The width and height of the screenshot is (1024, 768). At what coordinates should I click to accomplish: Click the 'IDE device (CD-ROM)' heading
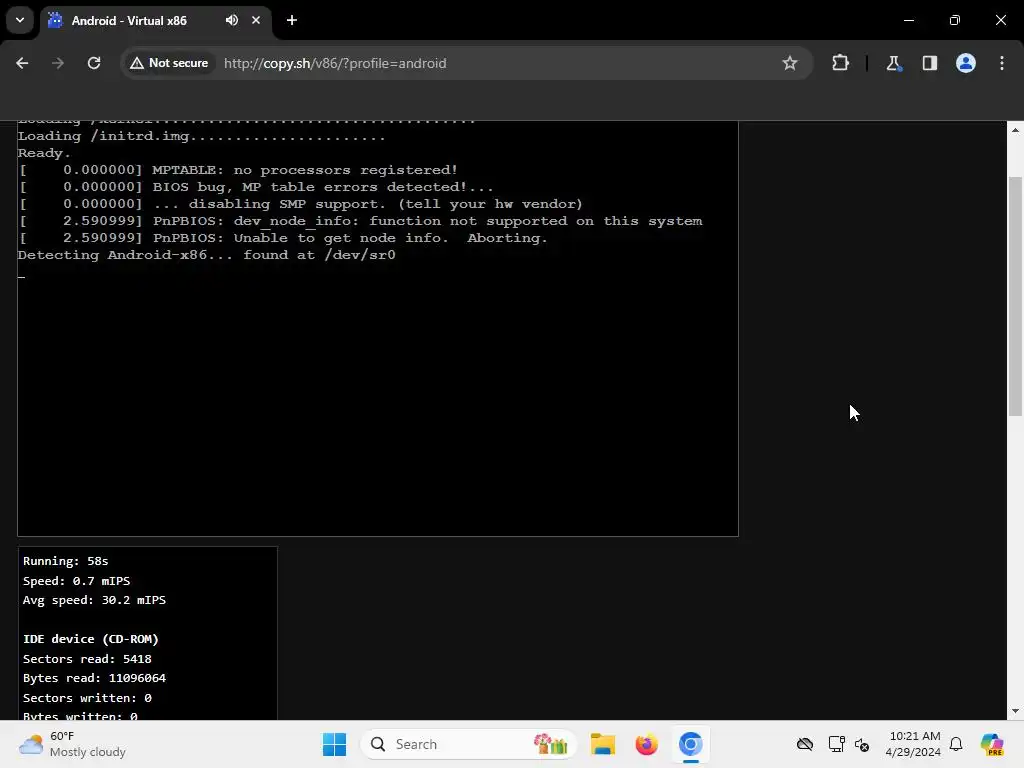click(x=91, y=639)
